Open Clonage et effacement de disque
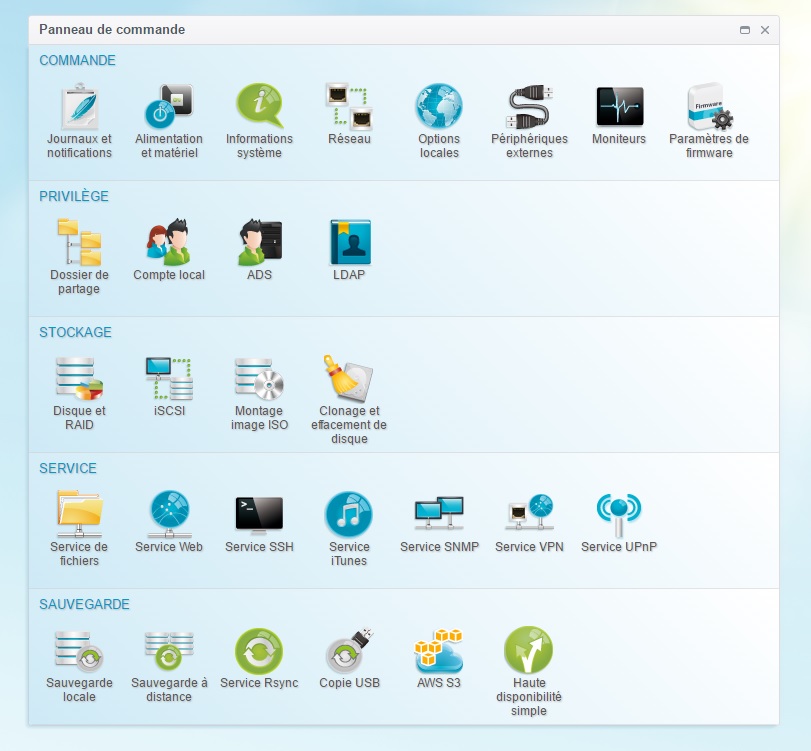This screenshot has height=751, width=811. click(349, 380)
